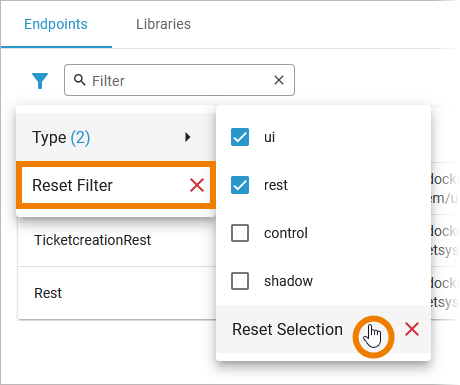Click the blue funnel filter icon
Screen dimensions: 460x385
tap(40, 81)
